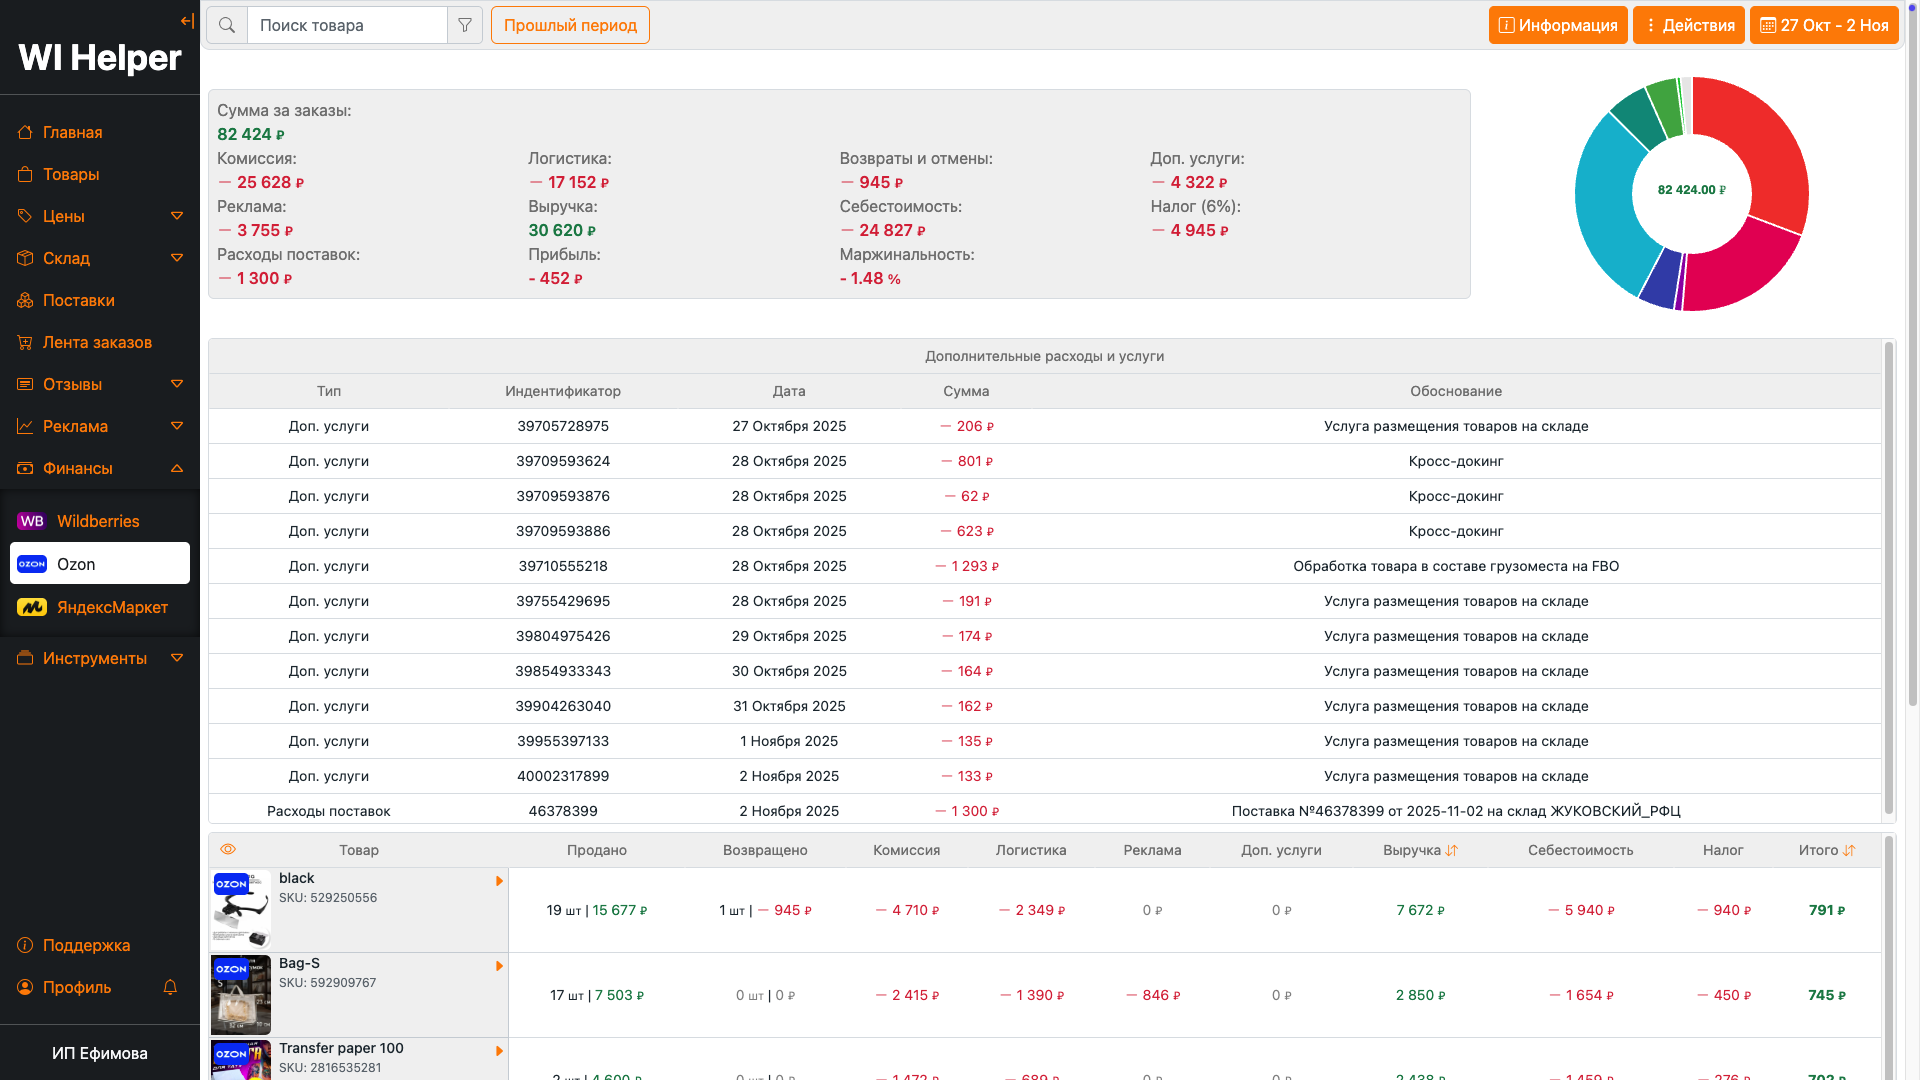The image size is (1920, 1080).
Task: Focus the Поиск товара search field
Action: 346,25
